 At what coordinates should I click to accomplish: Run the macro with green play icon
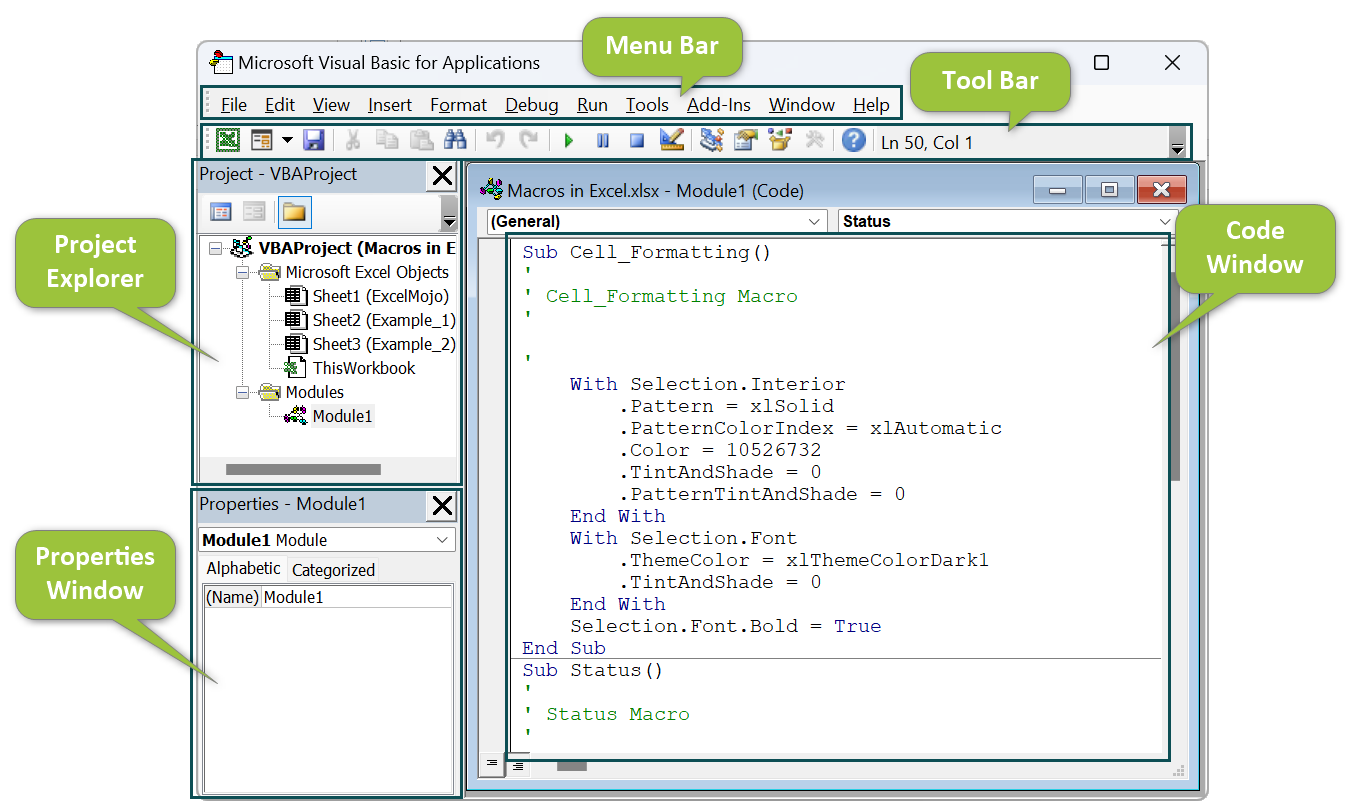click(x=569, y=141)
